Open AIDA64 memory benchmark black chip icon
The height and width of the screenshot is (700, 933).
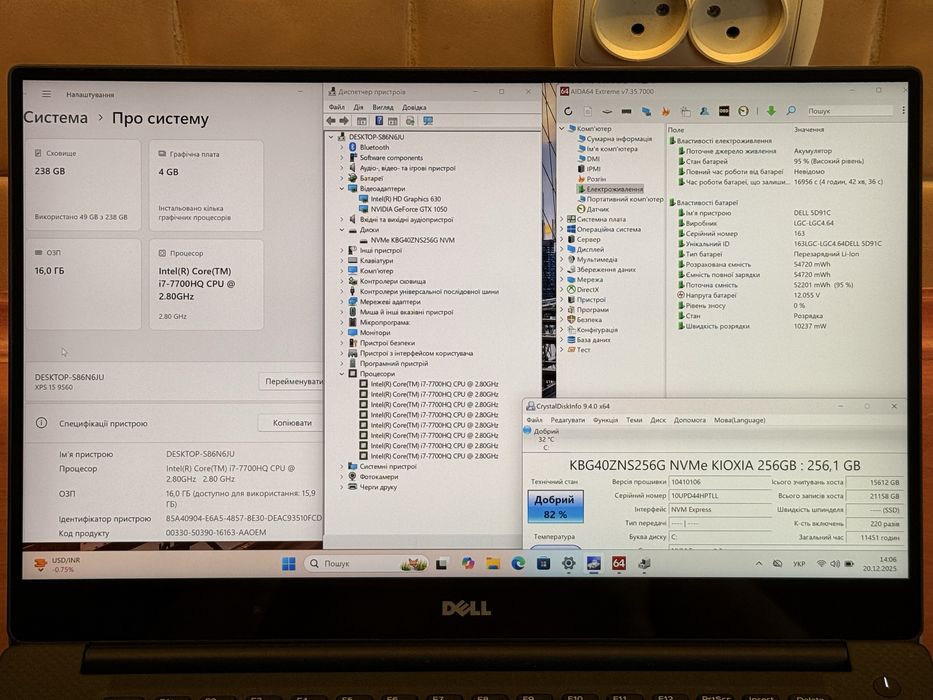pyautogui.click(x=626, y=111)
